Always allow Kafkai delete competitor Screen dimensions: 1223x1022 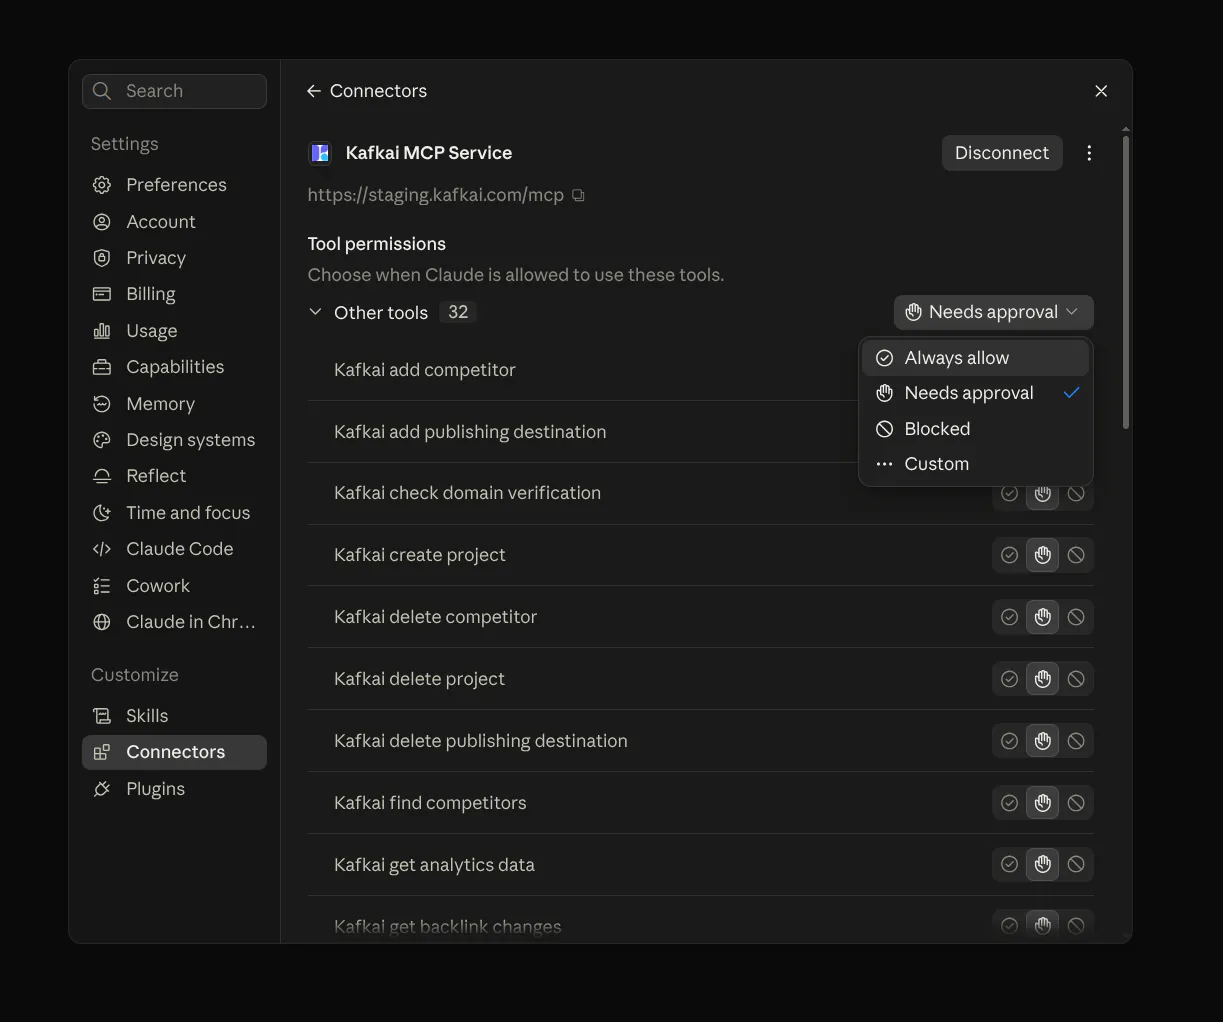[x=1010, y=617]
